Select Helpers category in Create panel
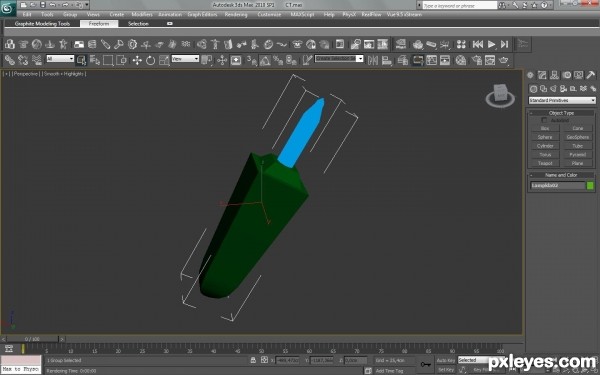 (573, 89)
